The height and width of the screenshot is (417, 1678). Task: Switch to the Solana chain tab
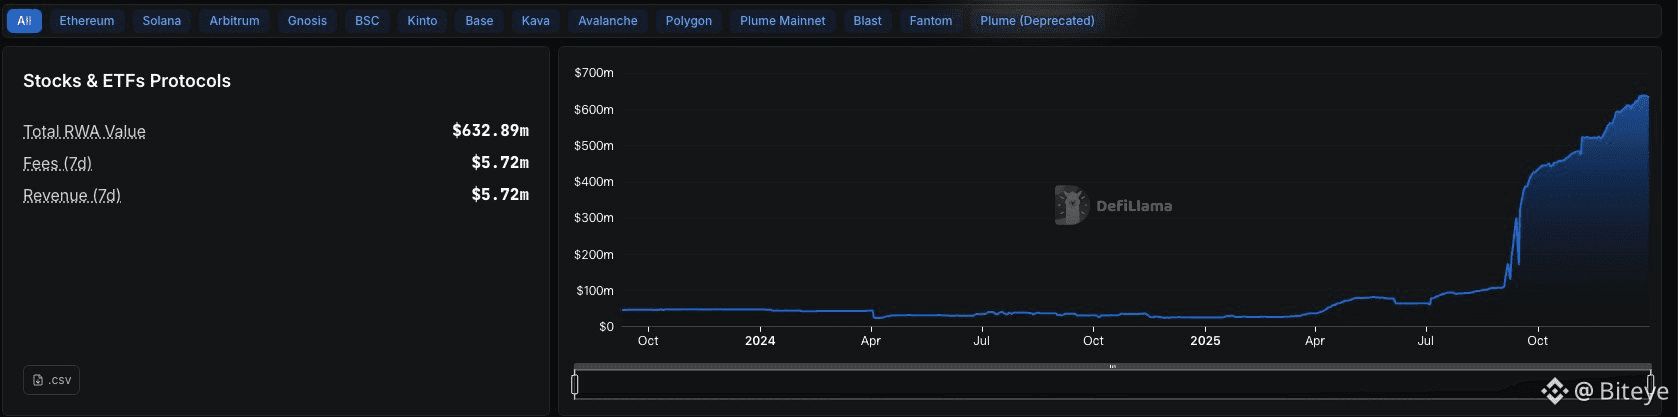(162, 20)
